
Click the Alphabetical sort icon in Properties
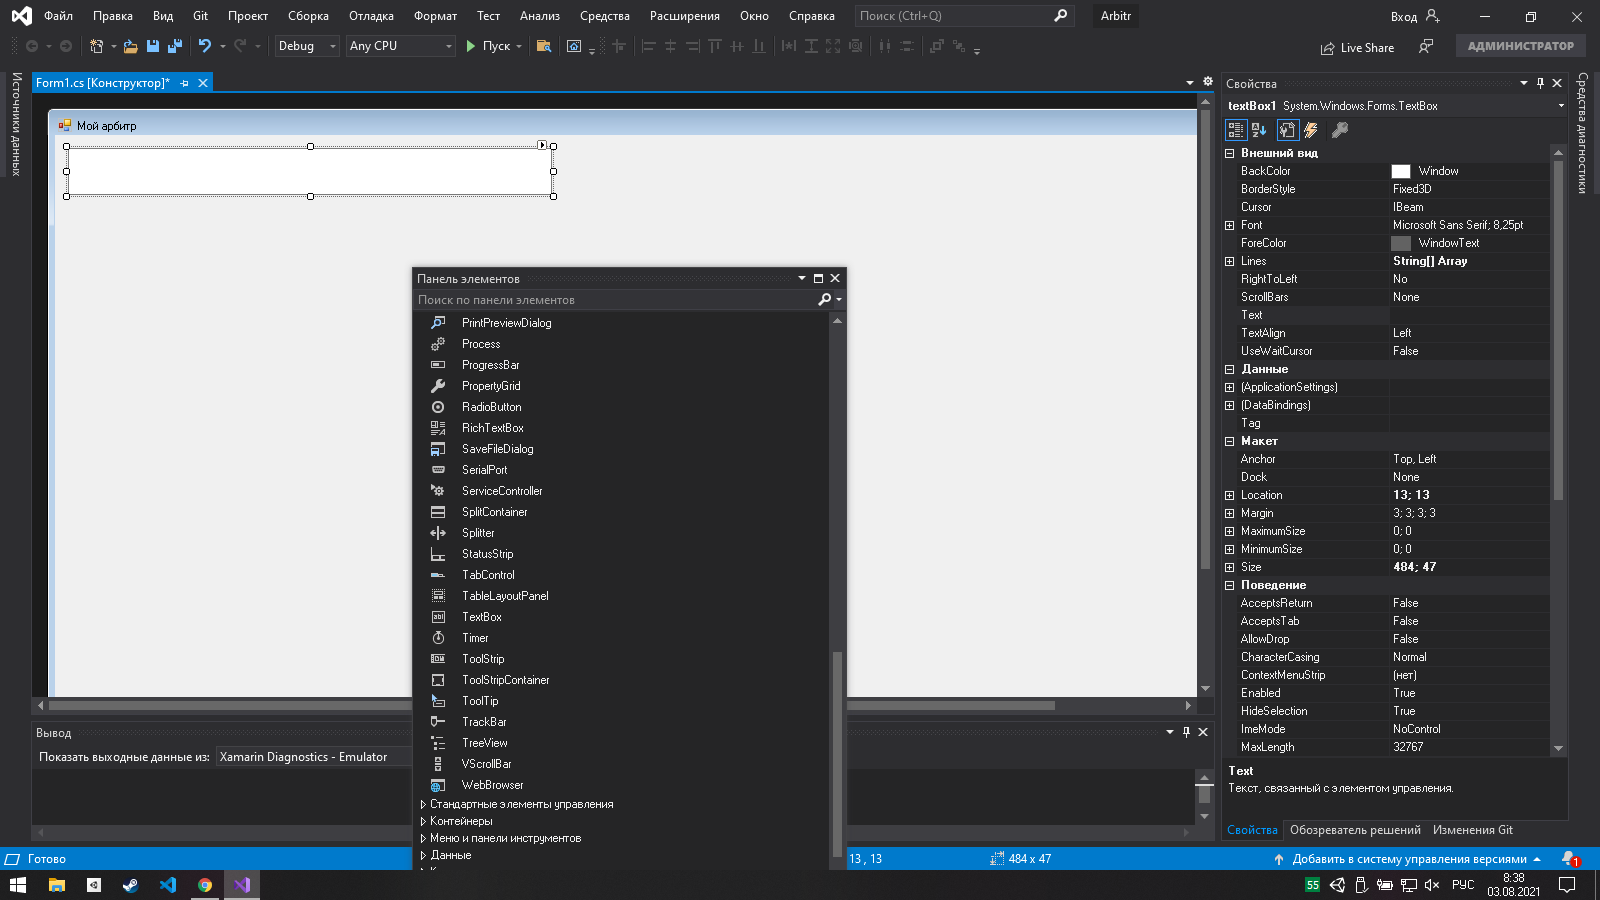coord(1259,130)
